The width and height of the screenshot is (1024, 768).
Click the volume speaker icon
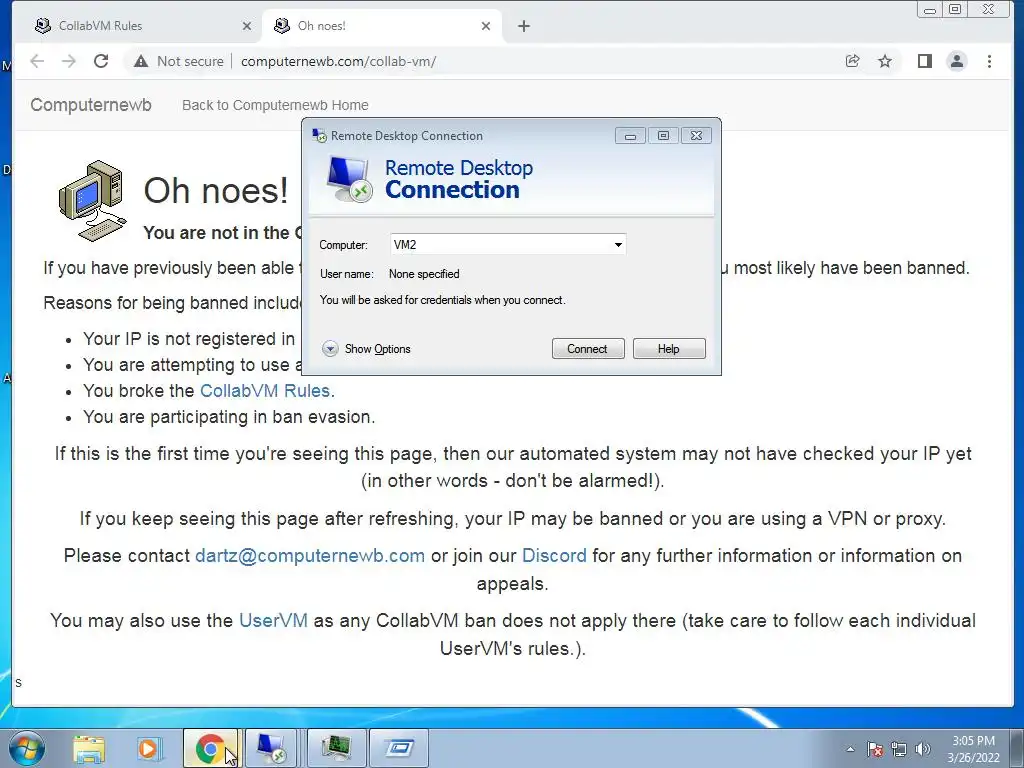(x=923, y=749)
